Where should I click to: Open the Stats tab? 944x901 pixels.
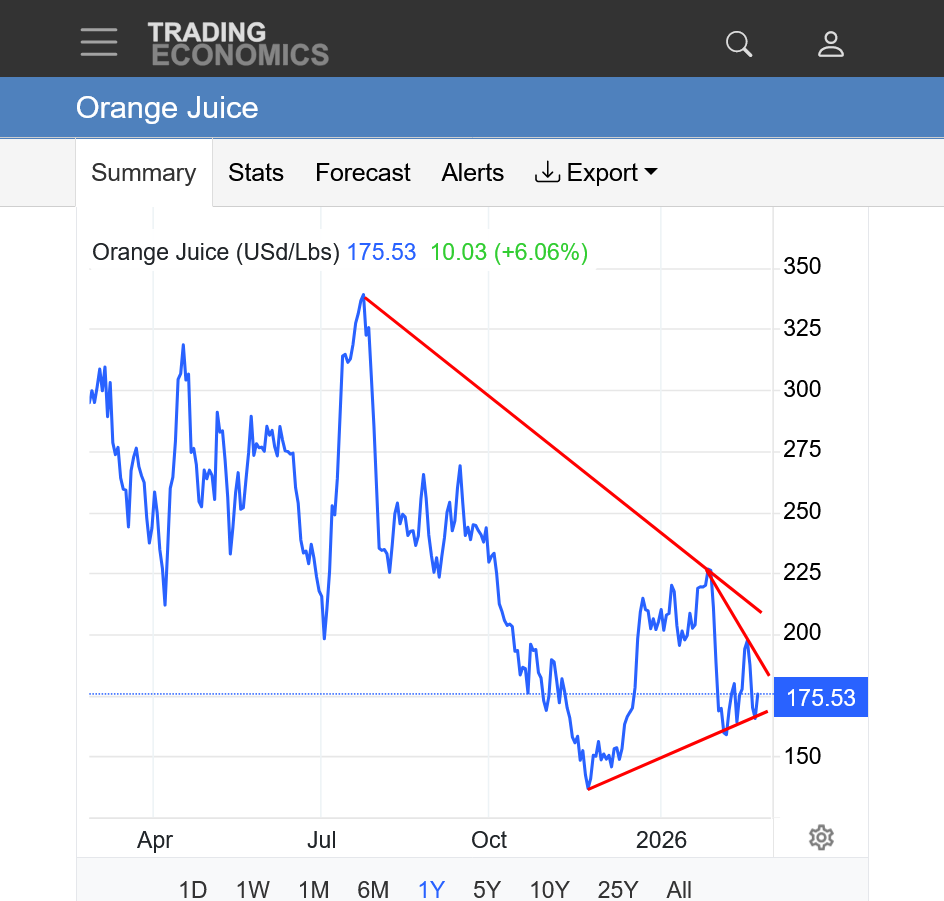point(256,173)
